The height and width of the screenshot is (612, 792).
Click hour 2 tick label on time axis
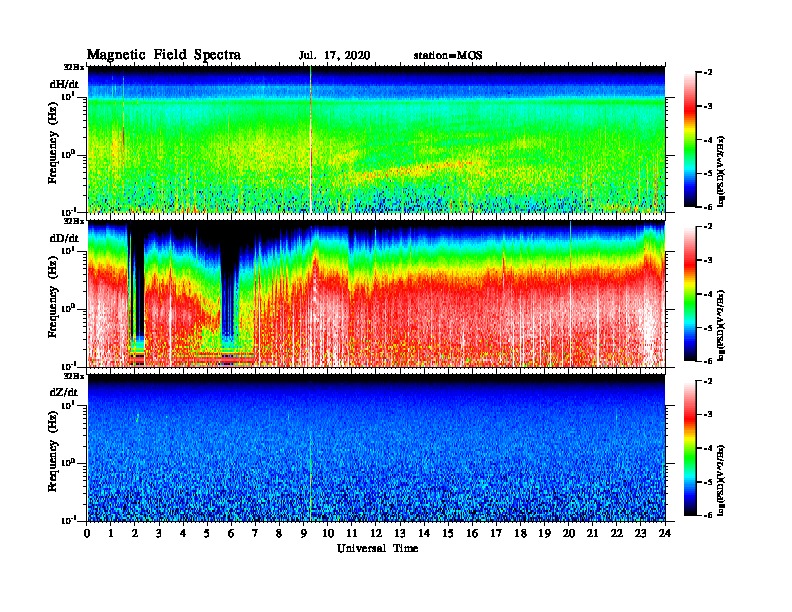135,533
